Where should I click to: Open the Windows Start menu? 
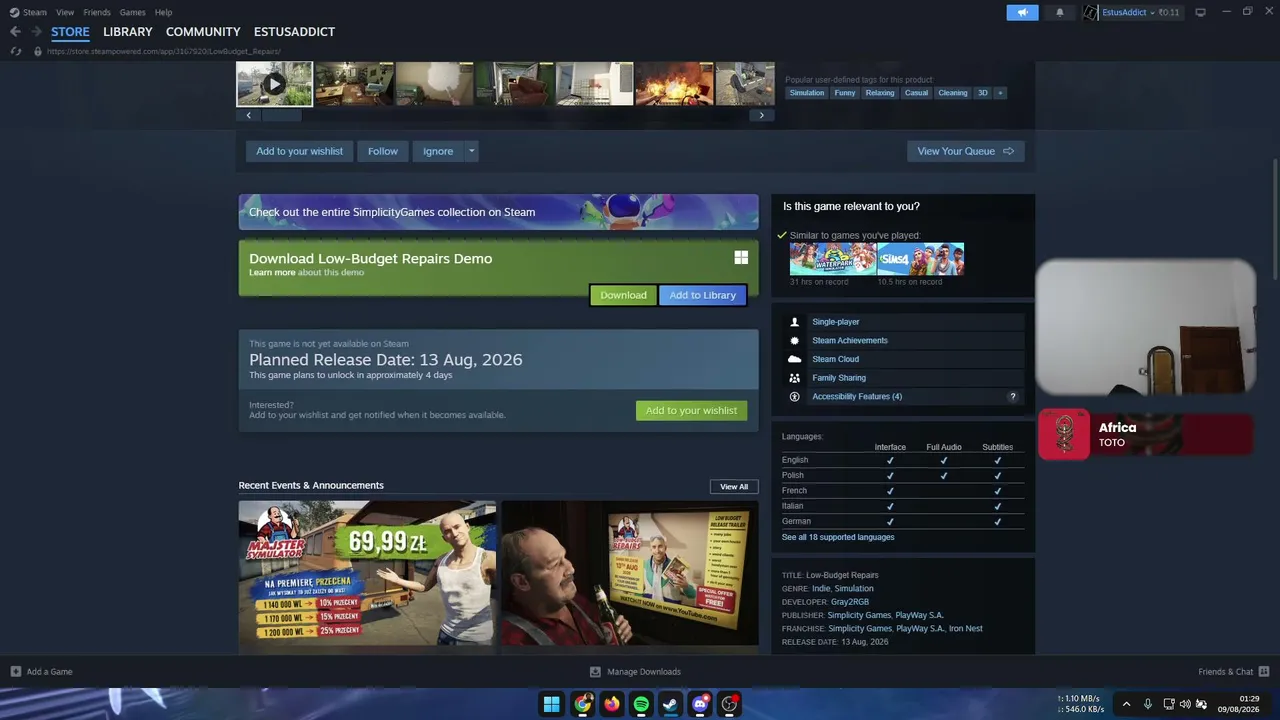(552, 704)
